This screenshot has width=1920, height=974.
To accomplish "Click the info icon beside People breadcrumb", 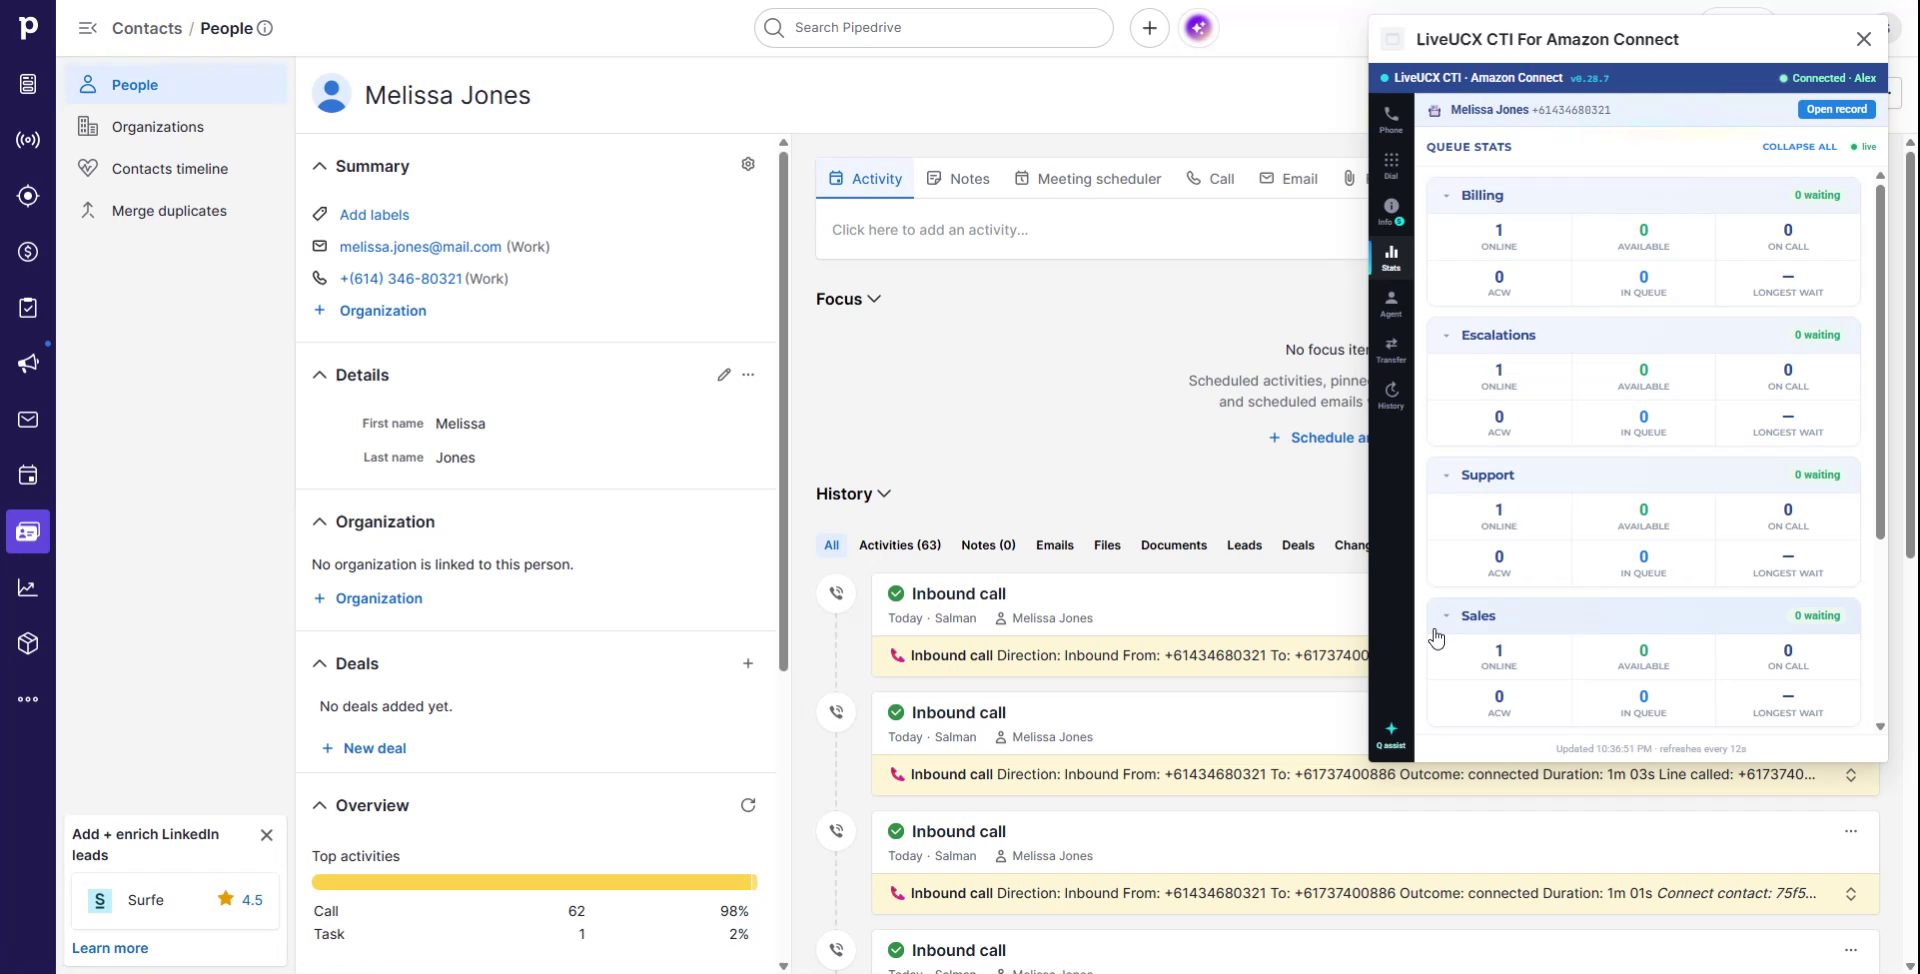I will (265, 28).
